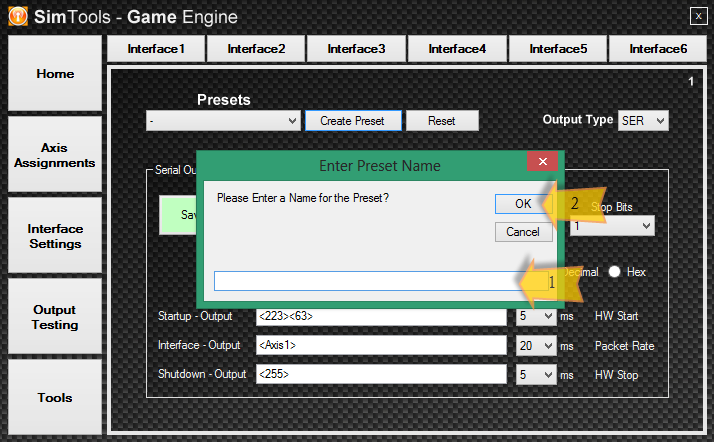Click the 'Packet Rate' label
The height and width of the screenshot is (442, 714).
pos(624,346)
